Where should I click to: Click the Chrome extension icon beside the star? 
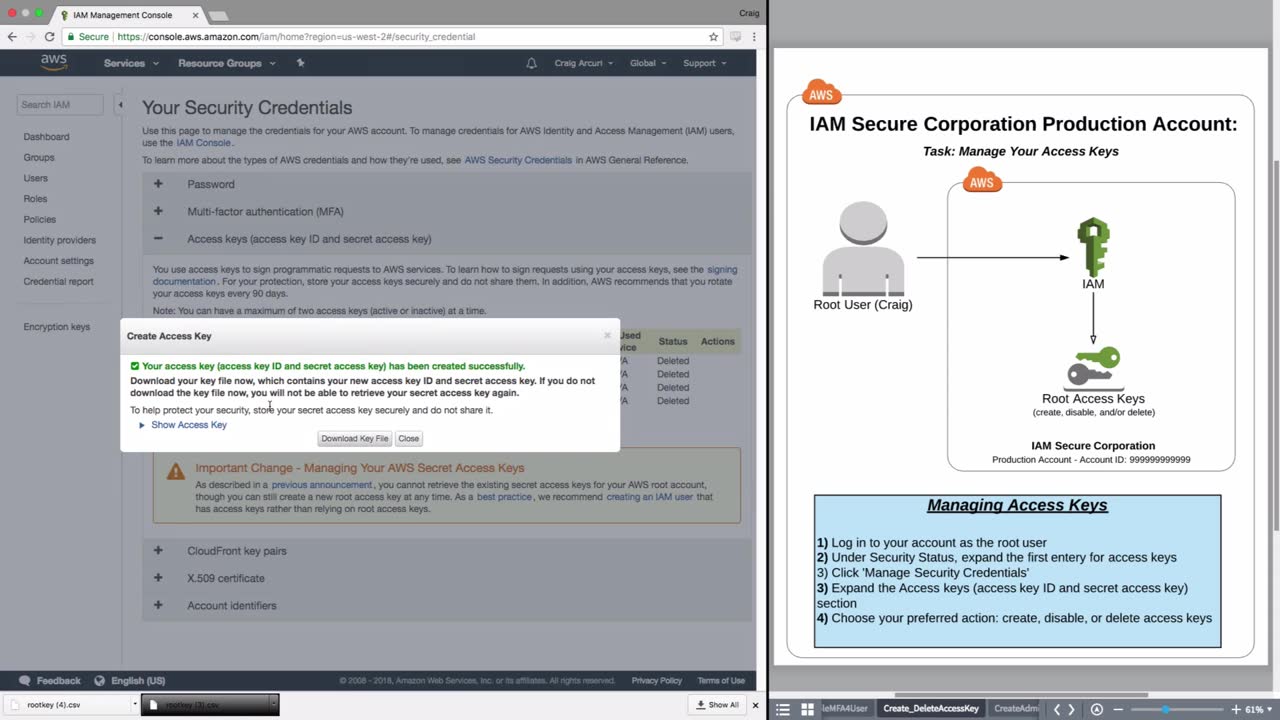736,37
